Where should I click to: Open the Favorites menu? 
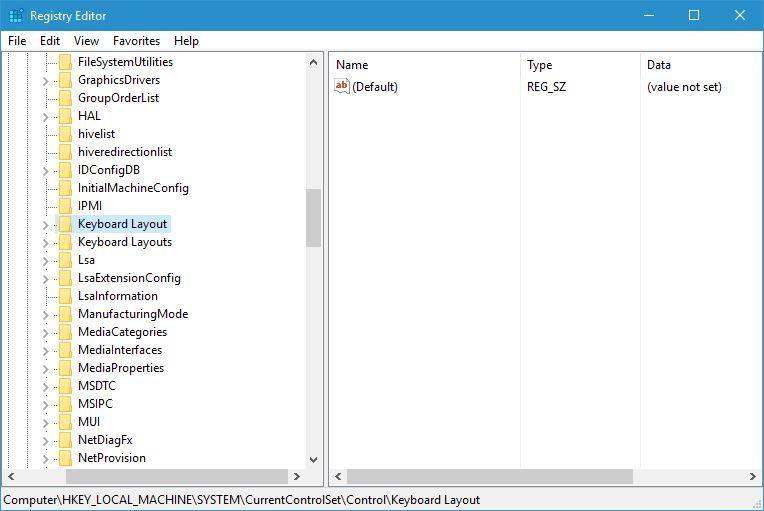click(x=136, y=41)
